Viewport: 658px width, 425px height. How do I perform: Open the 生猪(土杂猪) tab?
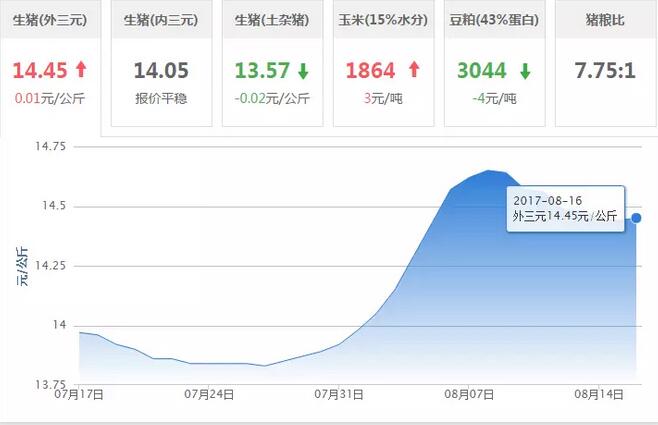(x=272, y=20)
